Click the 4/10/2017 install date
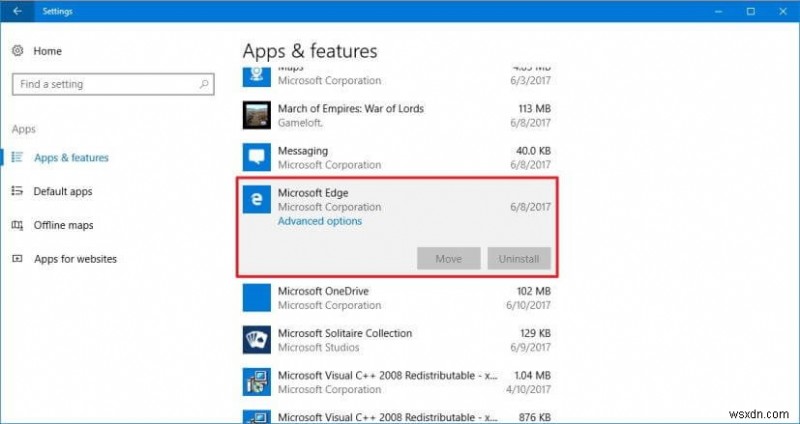Screen dimensions: 800x424 click(x=528, y=389)
